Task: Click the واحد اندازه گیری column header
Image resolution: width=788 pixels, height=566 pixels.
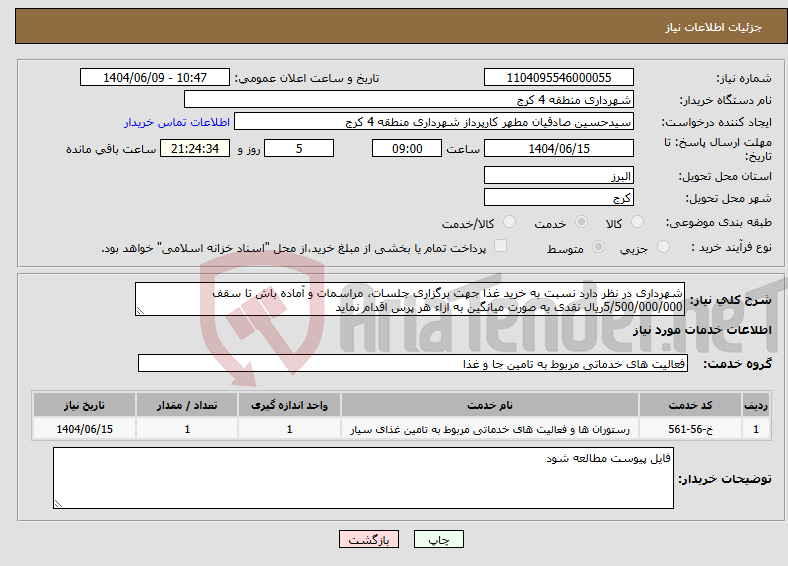Action: (289, 405)
